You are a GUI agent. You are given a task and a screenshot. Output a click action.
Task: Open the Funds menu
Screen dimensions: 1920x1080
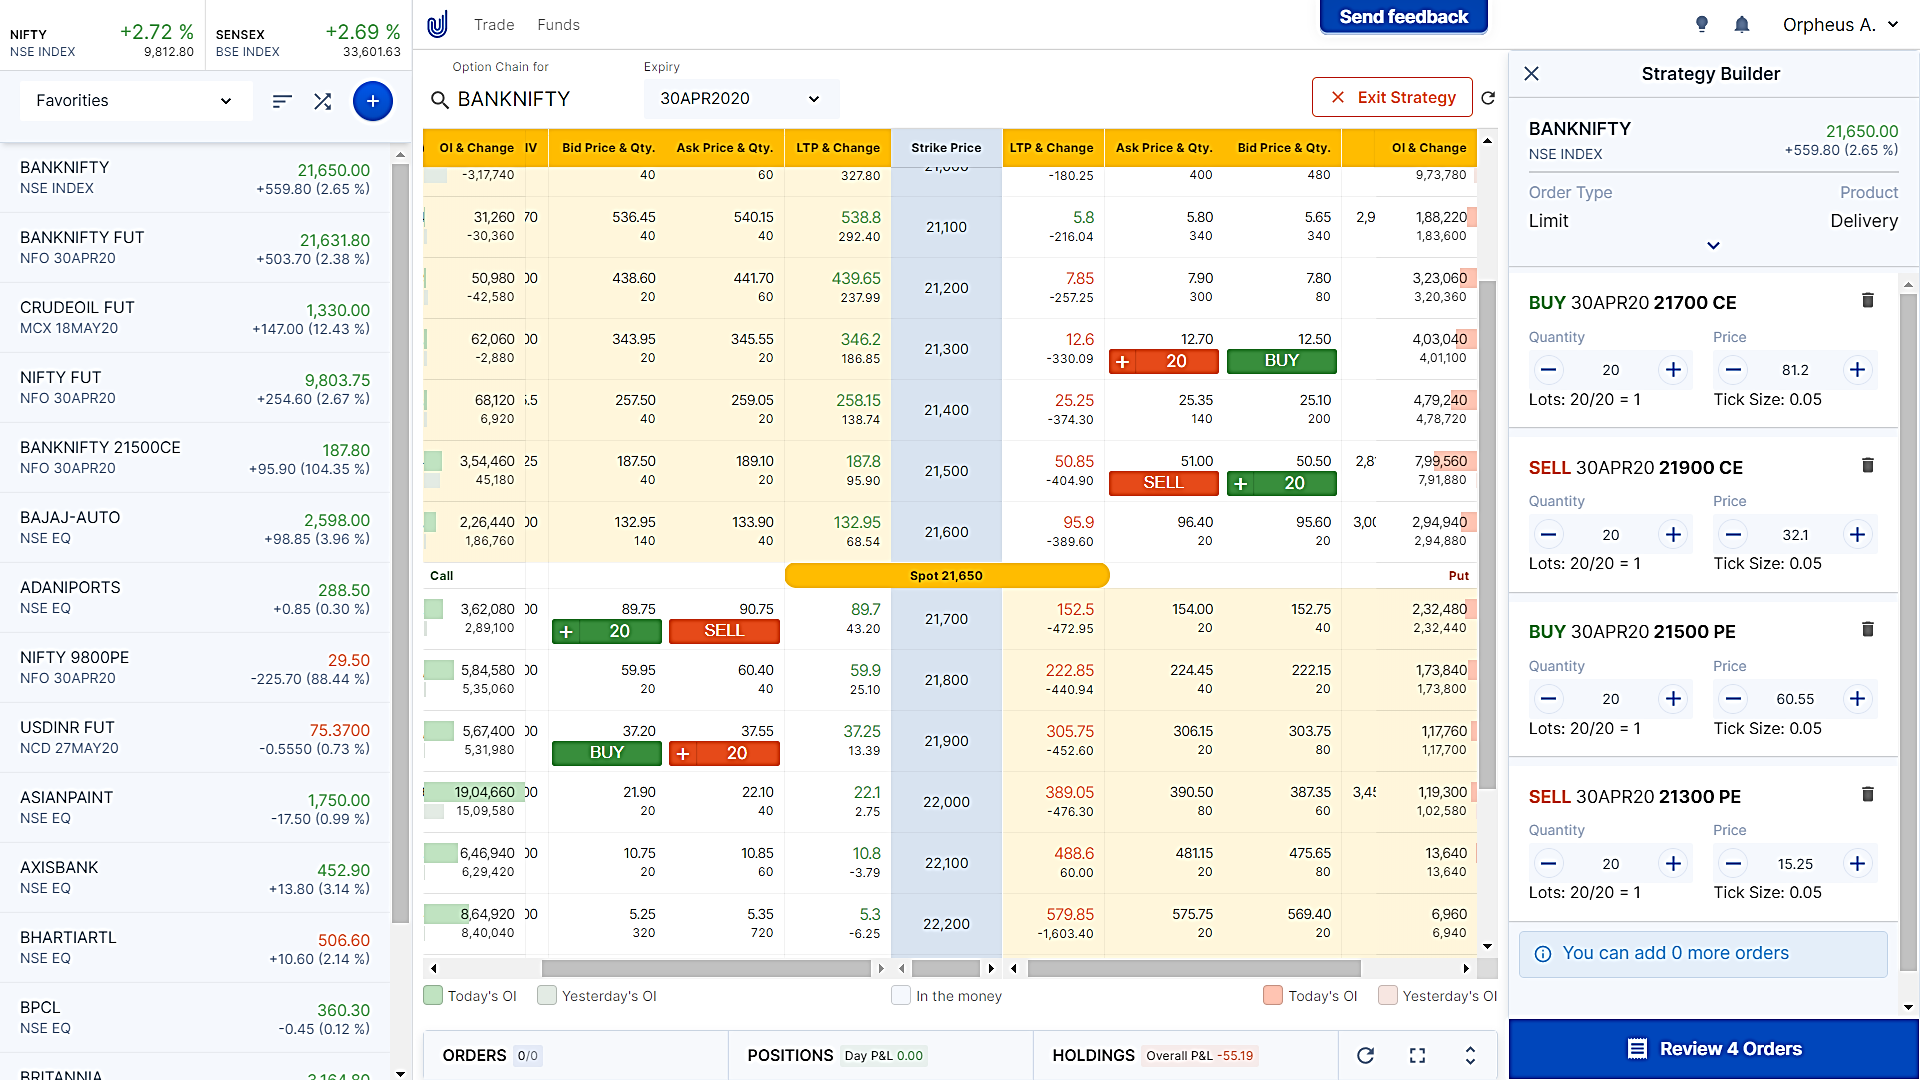click(558, 25)
